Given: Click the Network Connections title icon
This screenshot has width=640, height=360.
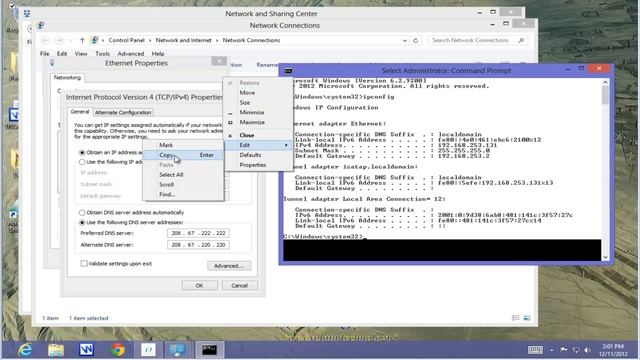Looking at the screenshot, I should [41, 25].
